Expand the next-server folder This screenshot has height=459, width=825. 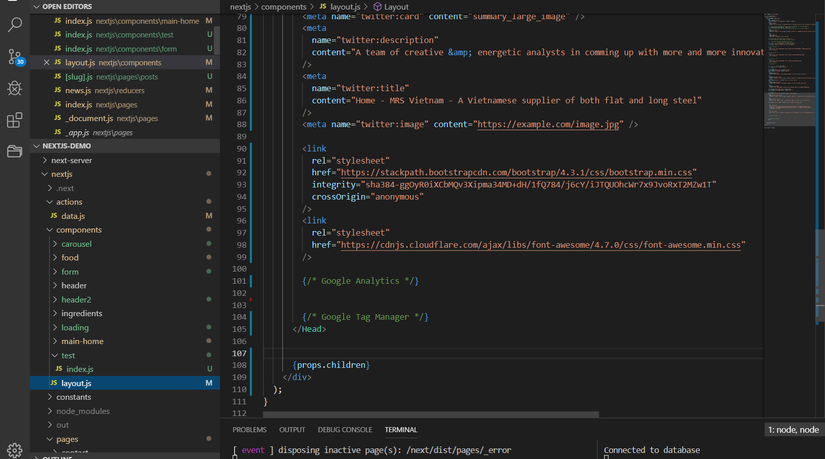[x=71, y=160]
